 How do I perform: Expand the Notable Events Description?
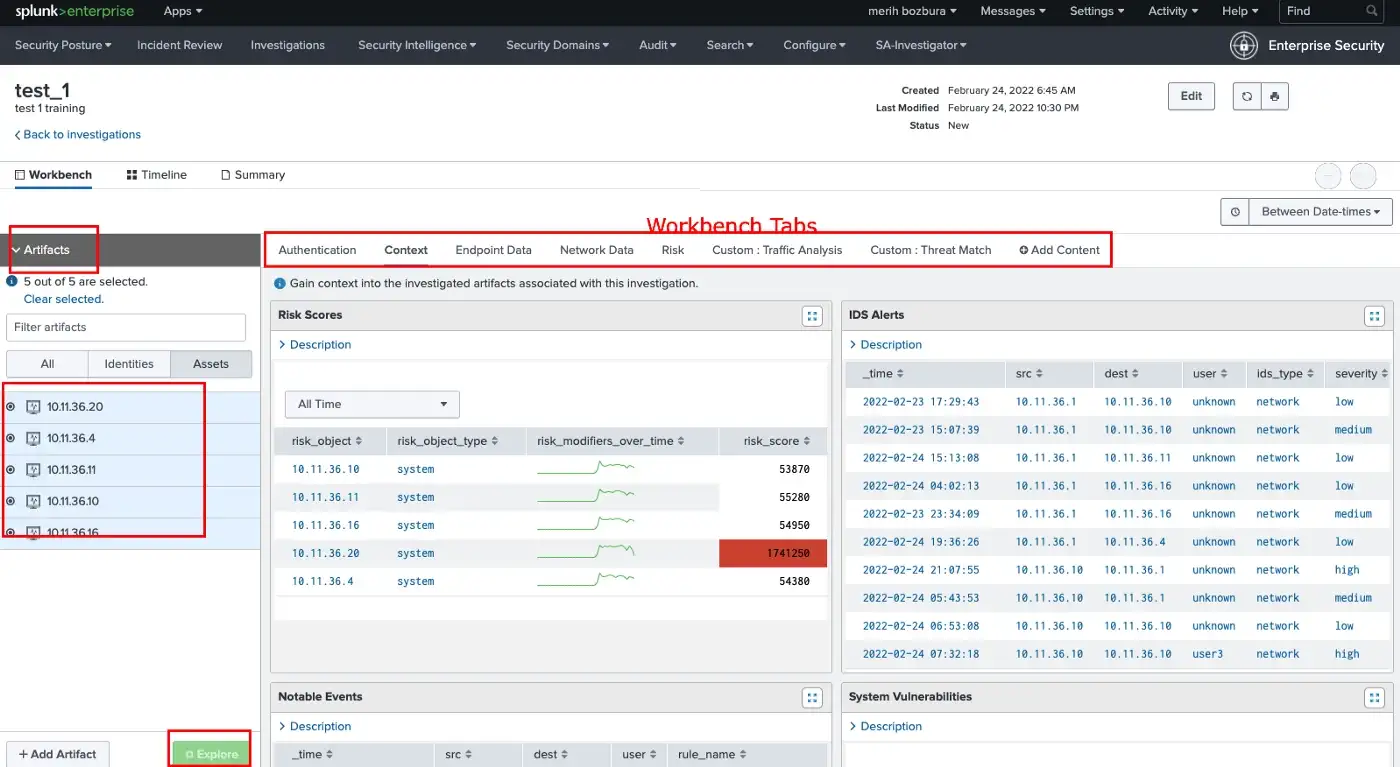315,726
